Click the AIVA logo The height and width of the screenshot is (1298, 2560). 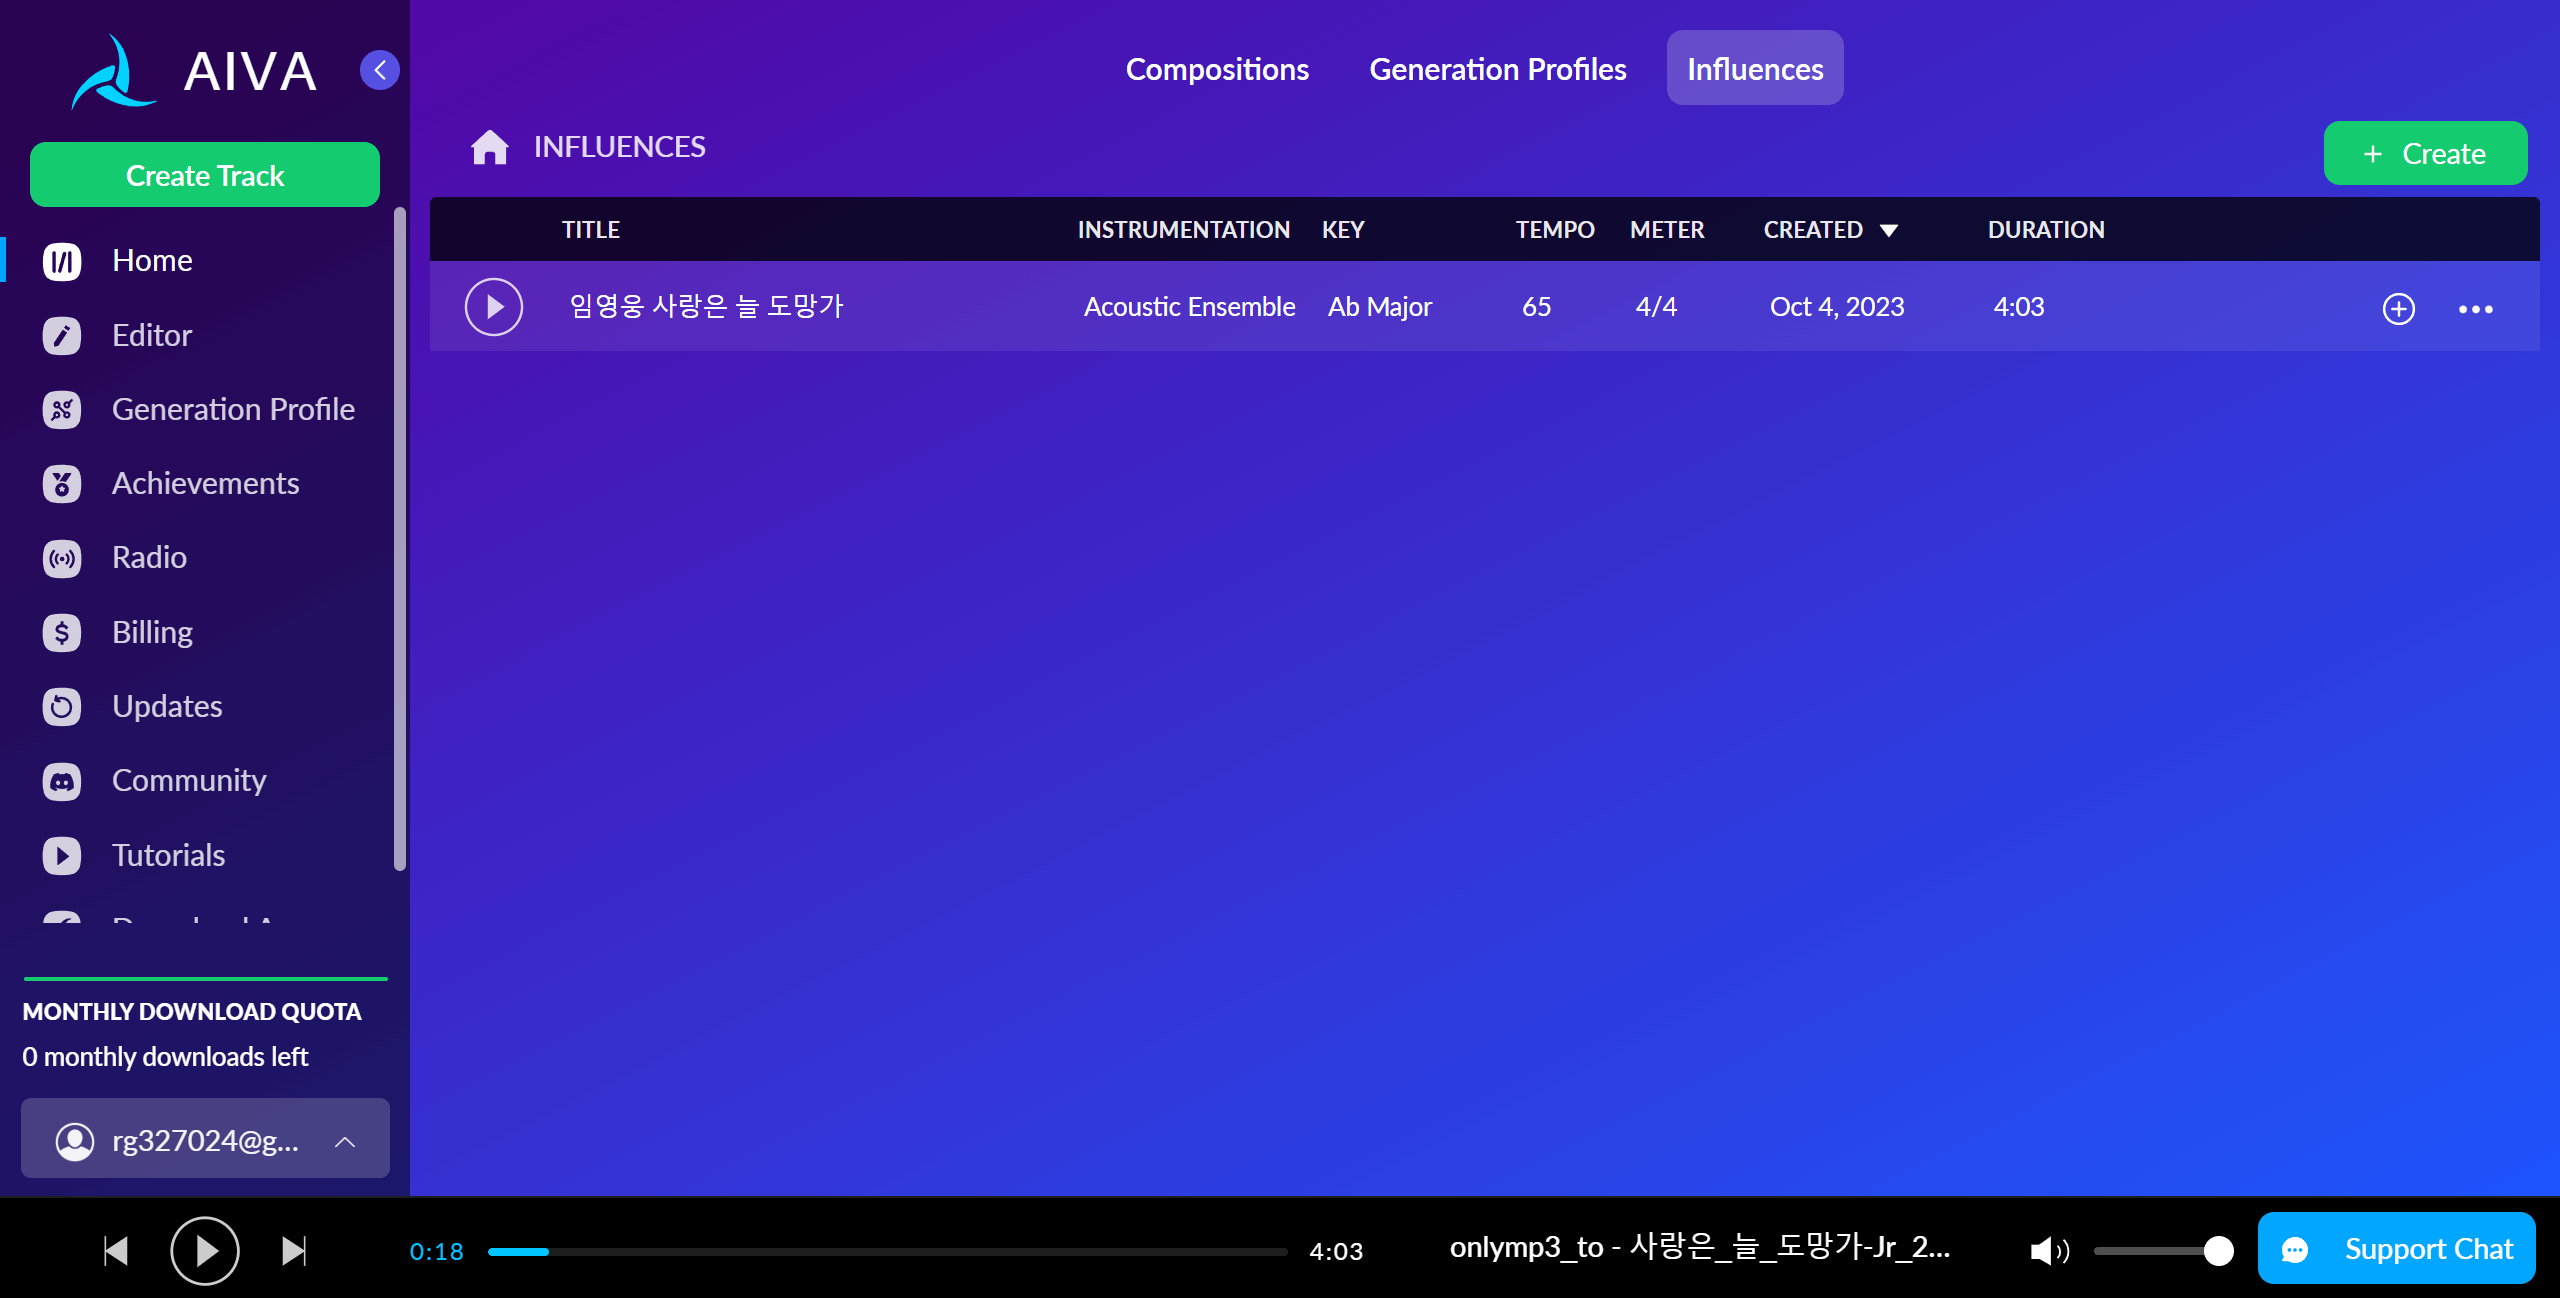coord(195,71)
